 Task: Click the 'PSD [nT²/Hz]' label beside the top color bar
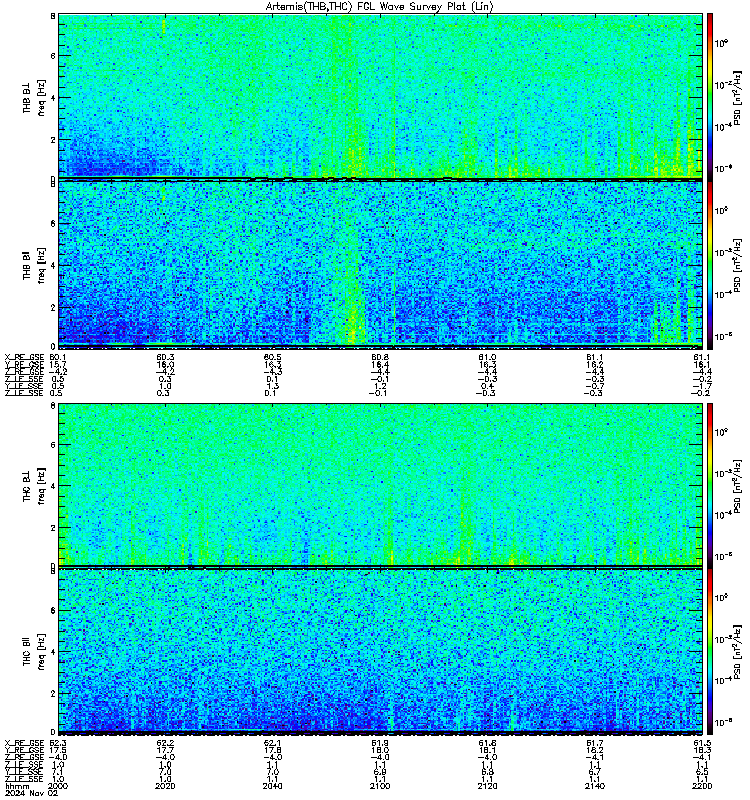[x=738, y=96]
